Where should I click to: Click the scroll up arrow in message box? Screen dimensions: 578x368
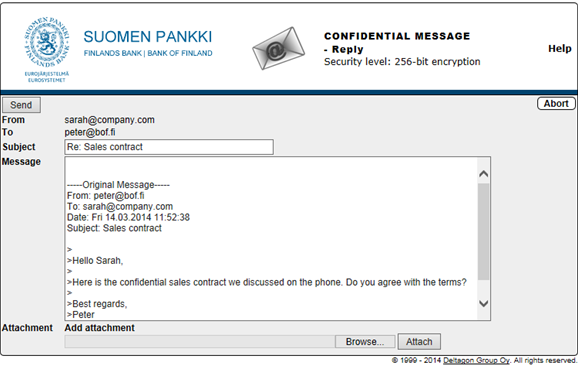coord(484,174)
